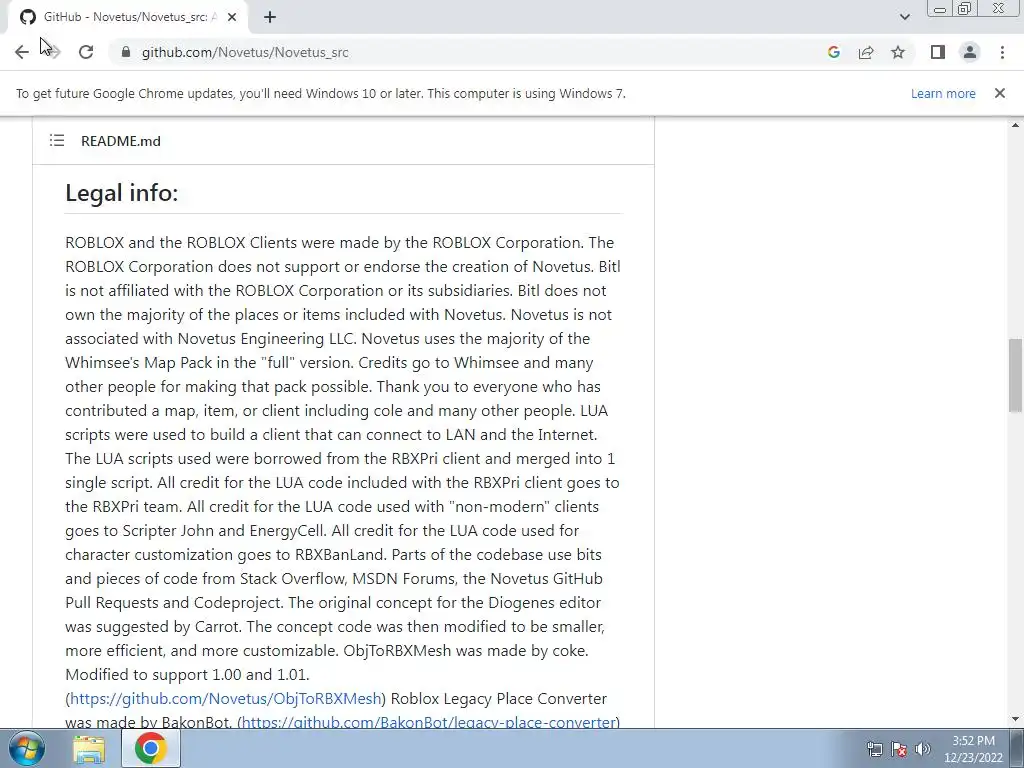
Task: Dismiss the Chrome update notification bar
Action: click(x=999, y=93)
